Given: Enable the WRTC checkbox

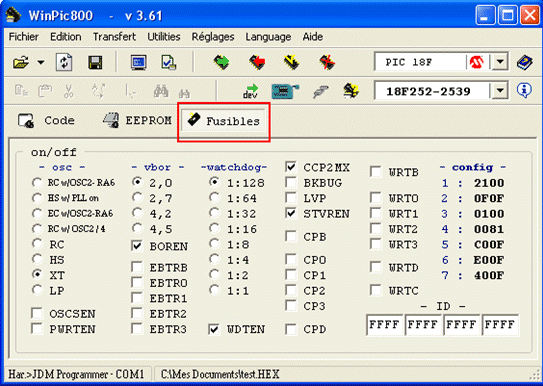Looking at the screenshot, I should pyautogui.click(x=376, y=290).
